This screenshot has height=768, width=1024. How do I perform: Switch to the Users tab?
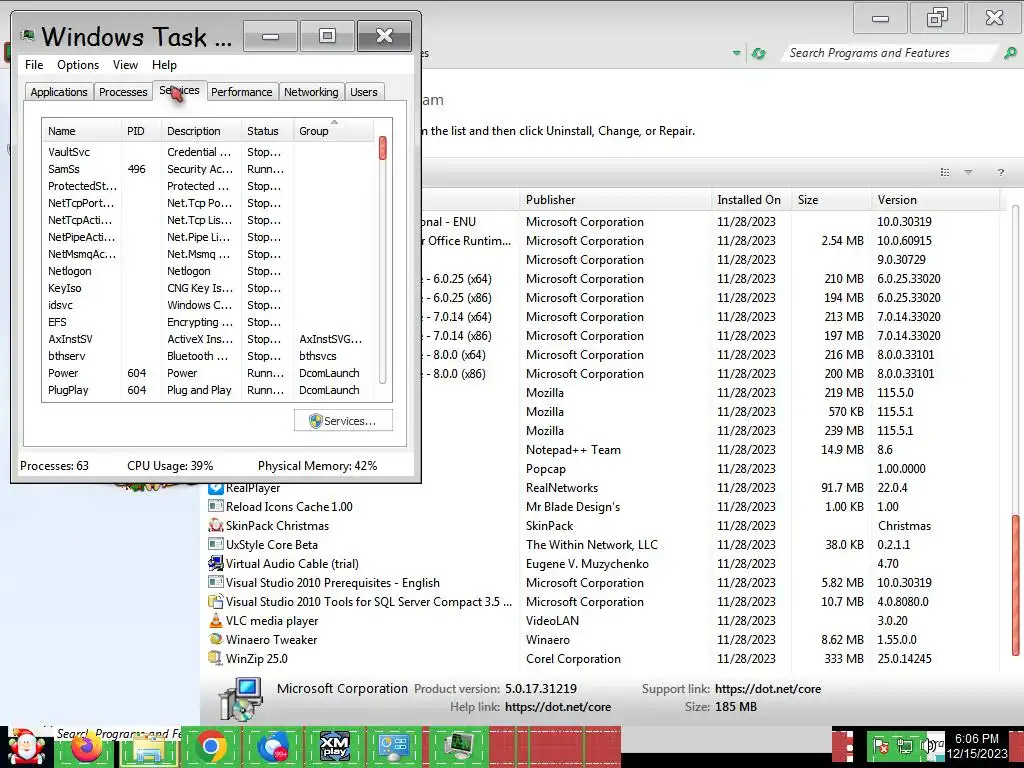364,92
